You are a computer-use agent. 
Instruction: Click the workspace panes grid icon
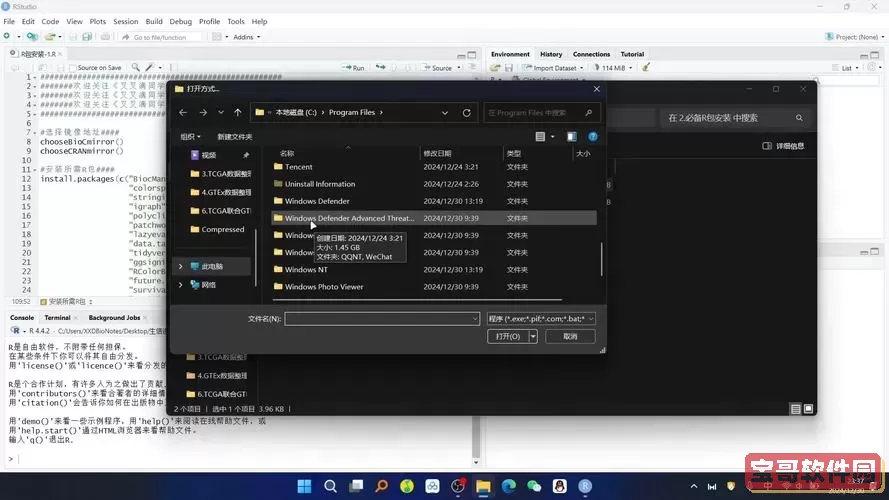217,37
